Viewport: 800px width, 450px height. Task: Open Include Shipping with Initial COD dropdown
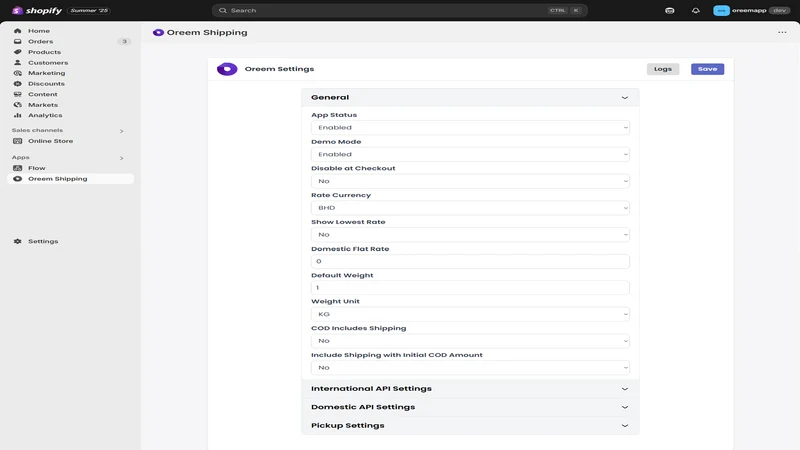470,367
